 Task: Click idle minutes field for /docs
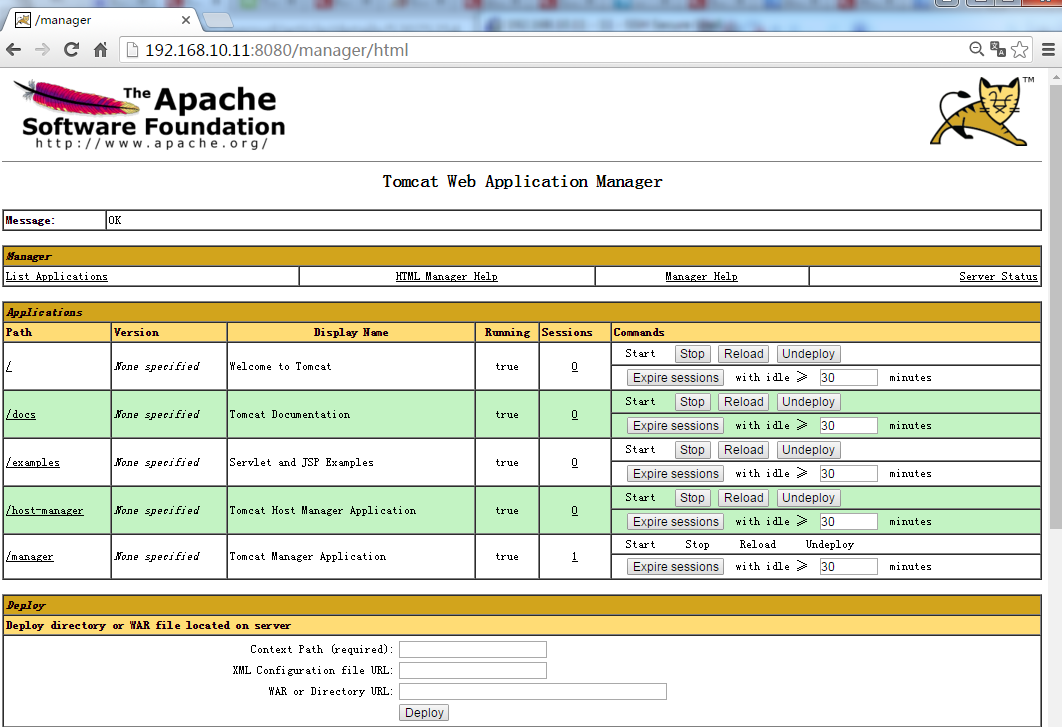(849, 425)
